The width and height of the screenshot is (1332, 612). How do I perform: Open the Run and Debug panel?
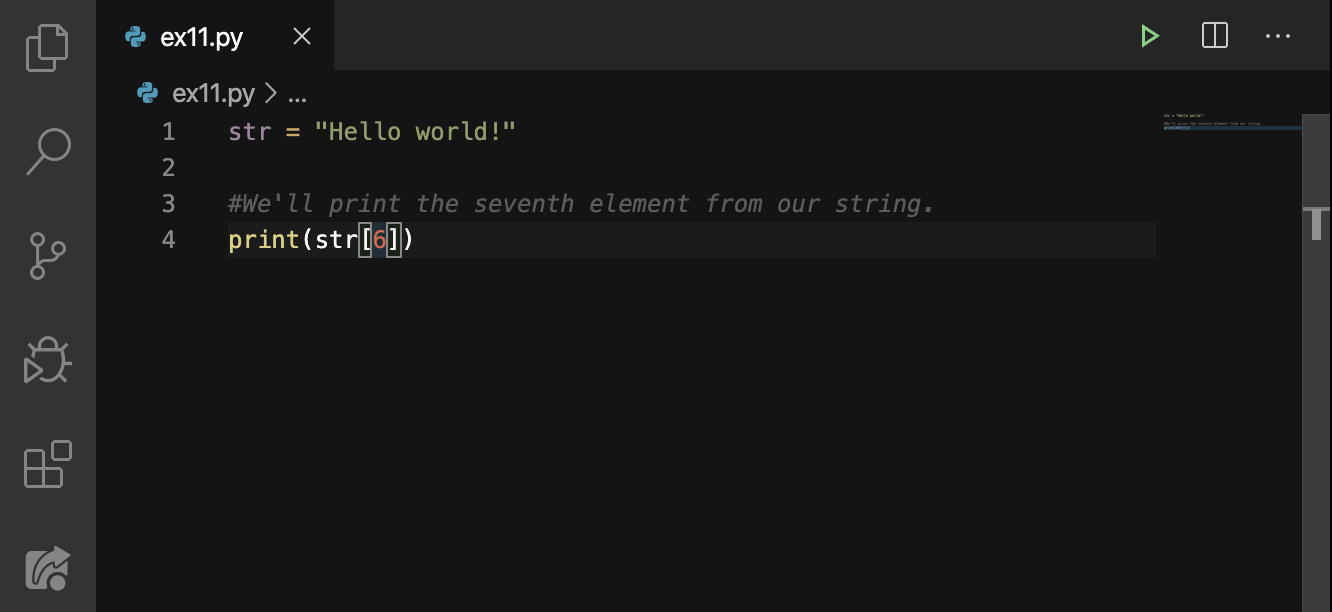[x=46, y=360]
